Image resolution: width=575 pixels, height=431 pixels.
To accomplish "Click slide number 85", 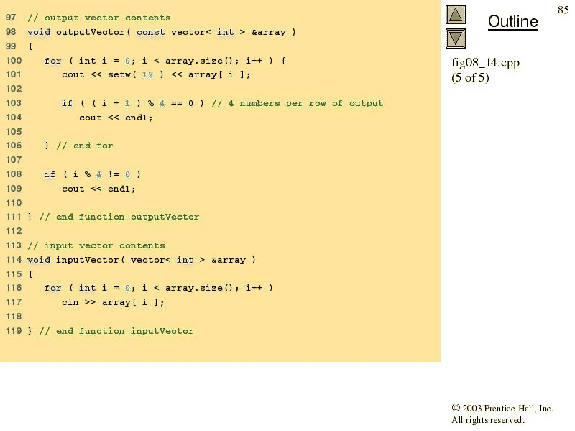I will (563, 10).
